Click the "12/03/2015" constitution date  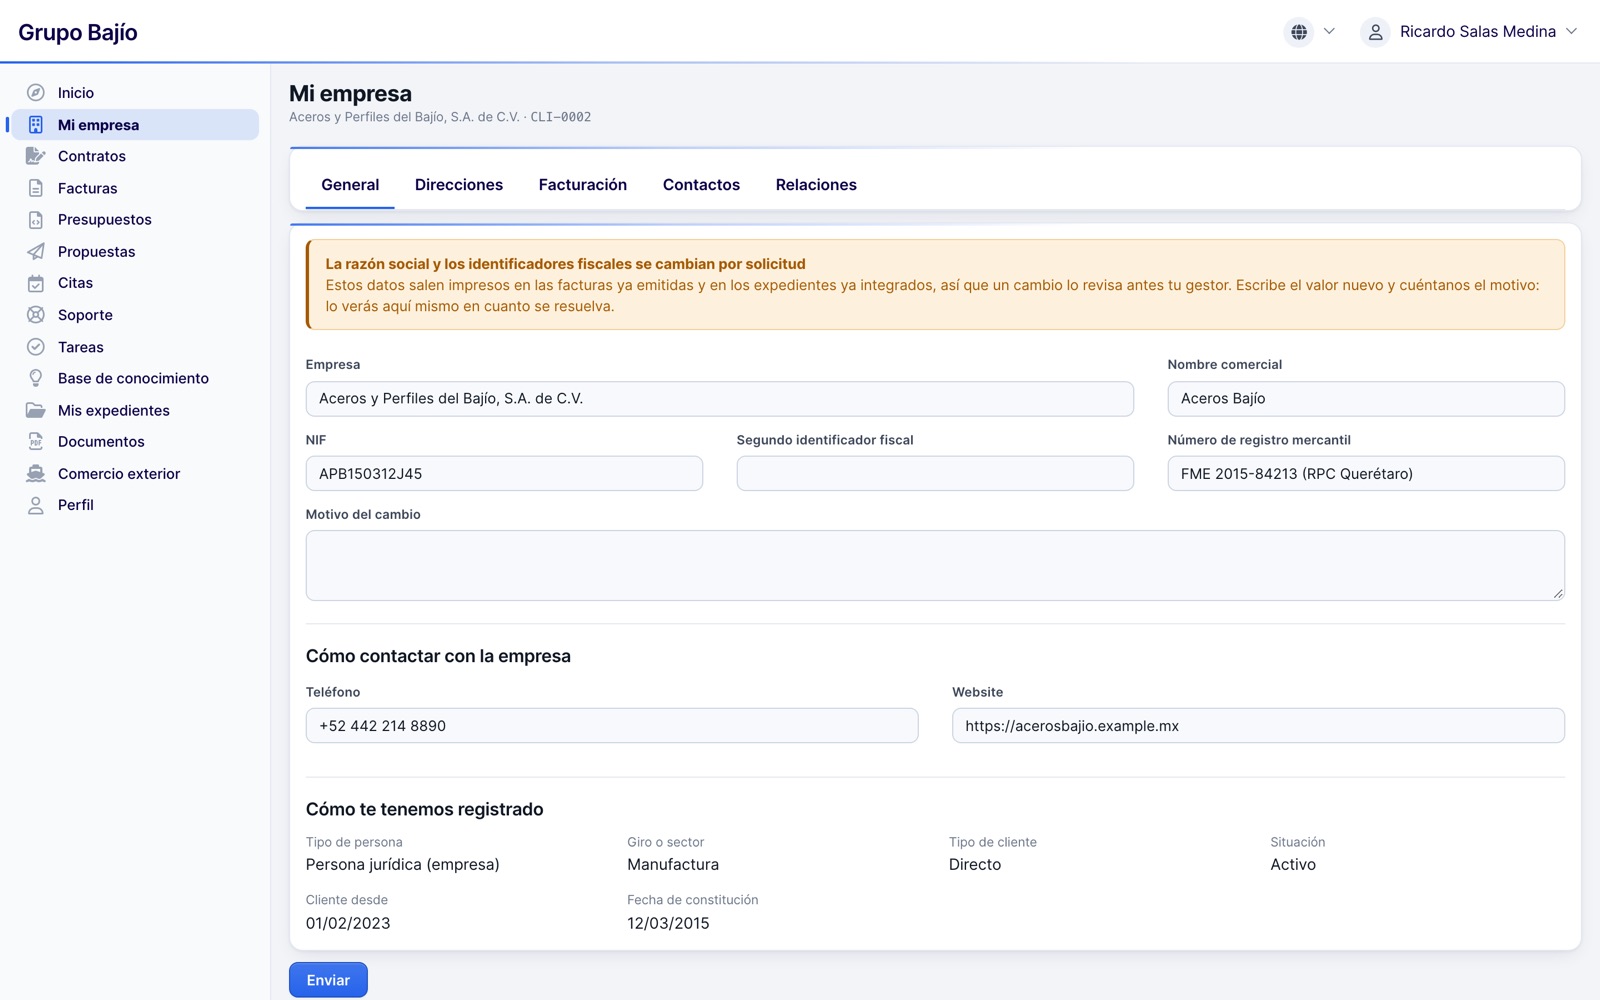pyautogui.click(x=668, y=924)
